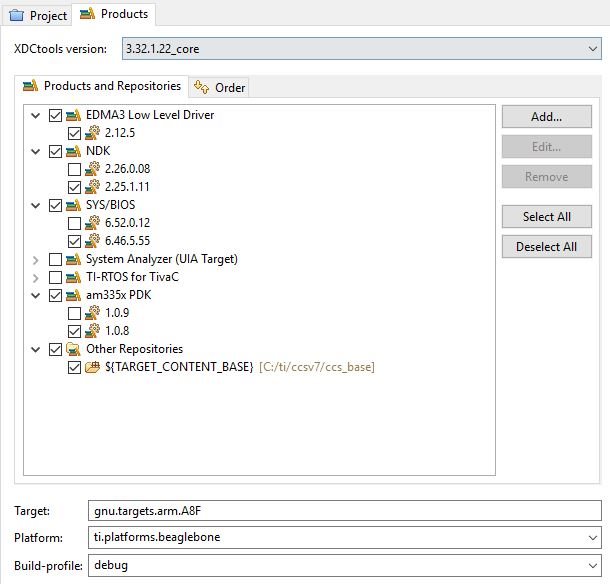This screenshot has width=610, height=584.
Task: Click the am335x PDK product icon
Action: (x=73, y=295)
